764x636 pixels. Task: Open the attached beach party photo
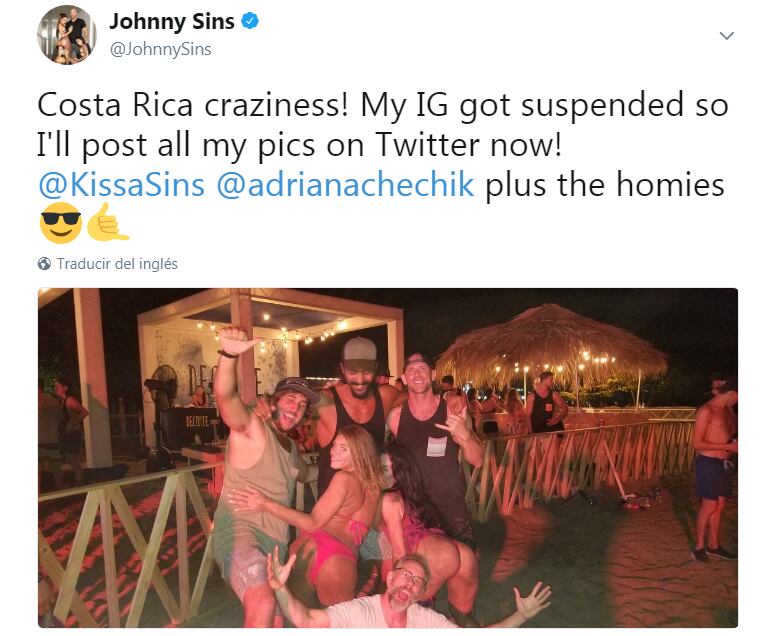(388, 458)
